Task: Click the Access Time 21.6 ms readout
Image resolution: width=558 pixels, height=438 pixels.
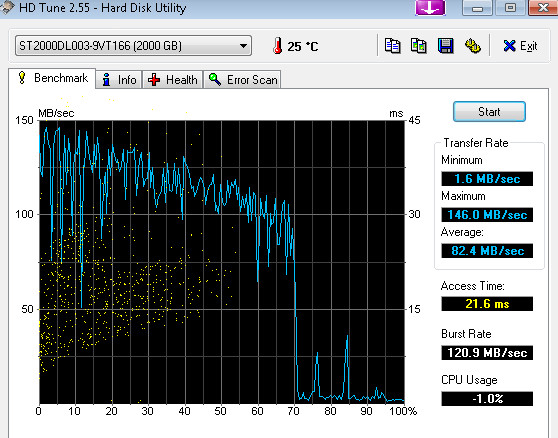Action: click(x=487, y=304)
